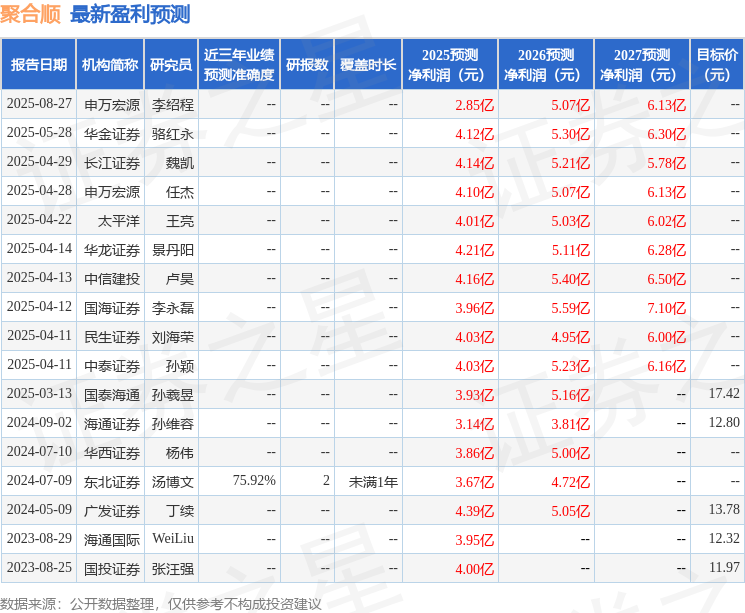Image resolution: width=745 pixels, height=613 pixels.
Task: Click the 国泰海通 institution cell
Action: click(x=112, y=395)
